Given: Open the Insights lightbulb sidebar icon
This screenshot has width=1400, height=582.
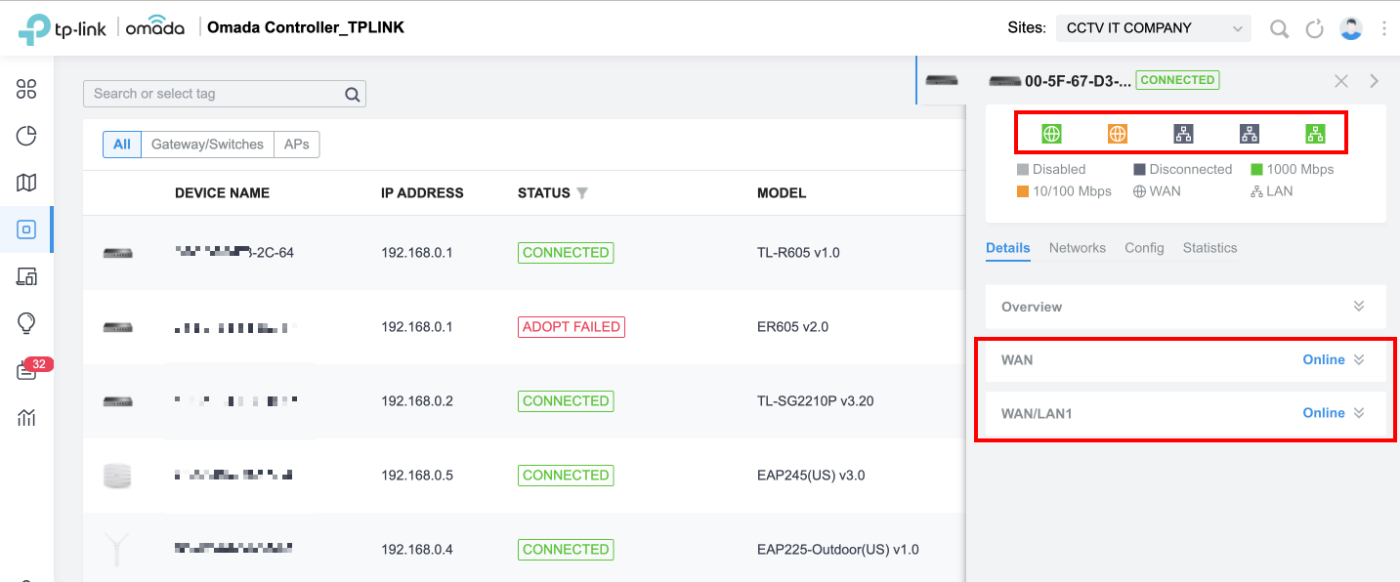Looking at the screenshot, I should 27,323.
